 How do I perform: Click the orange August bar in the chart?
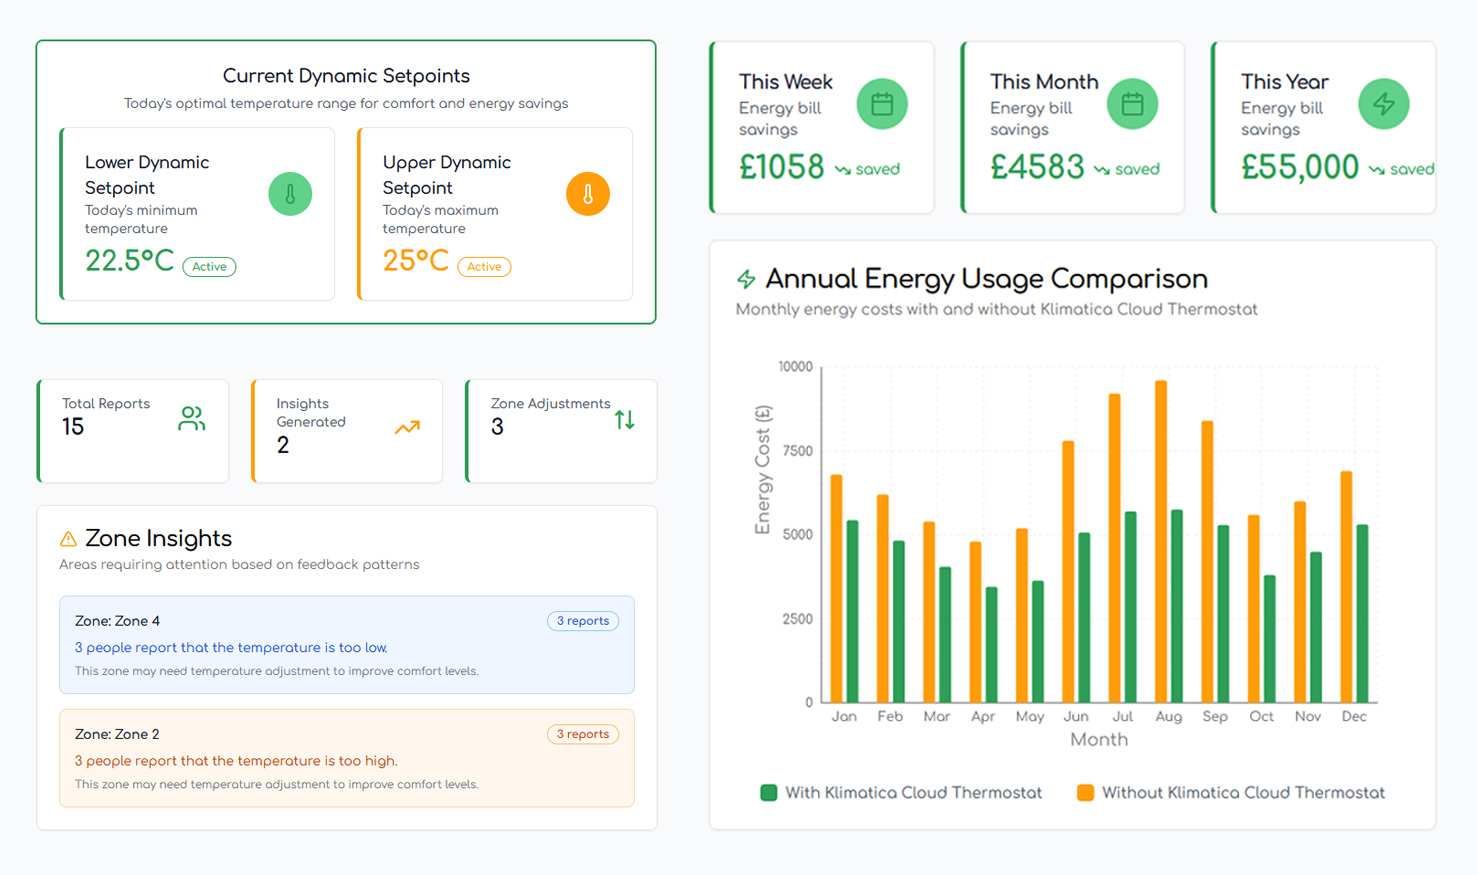pyautogui.click(x=1161, y=541)
